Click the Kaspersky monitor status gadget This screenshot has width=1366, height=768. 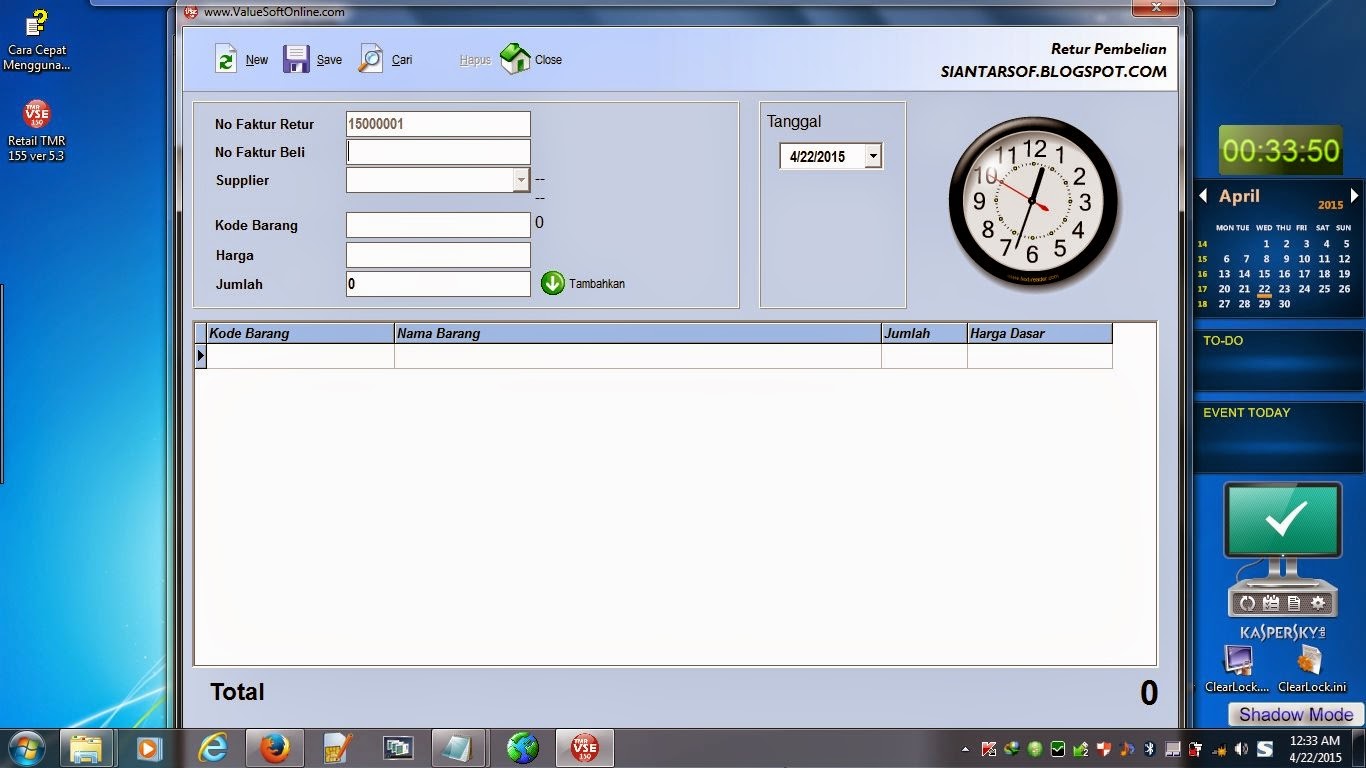[x=1284, y=520]
